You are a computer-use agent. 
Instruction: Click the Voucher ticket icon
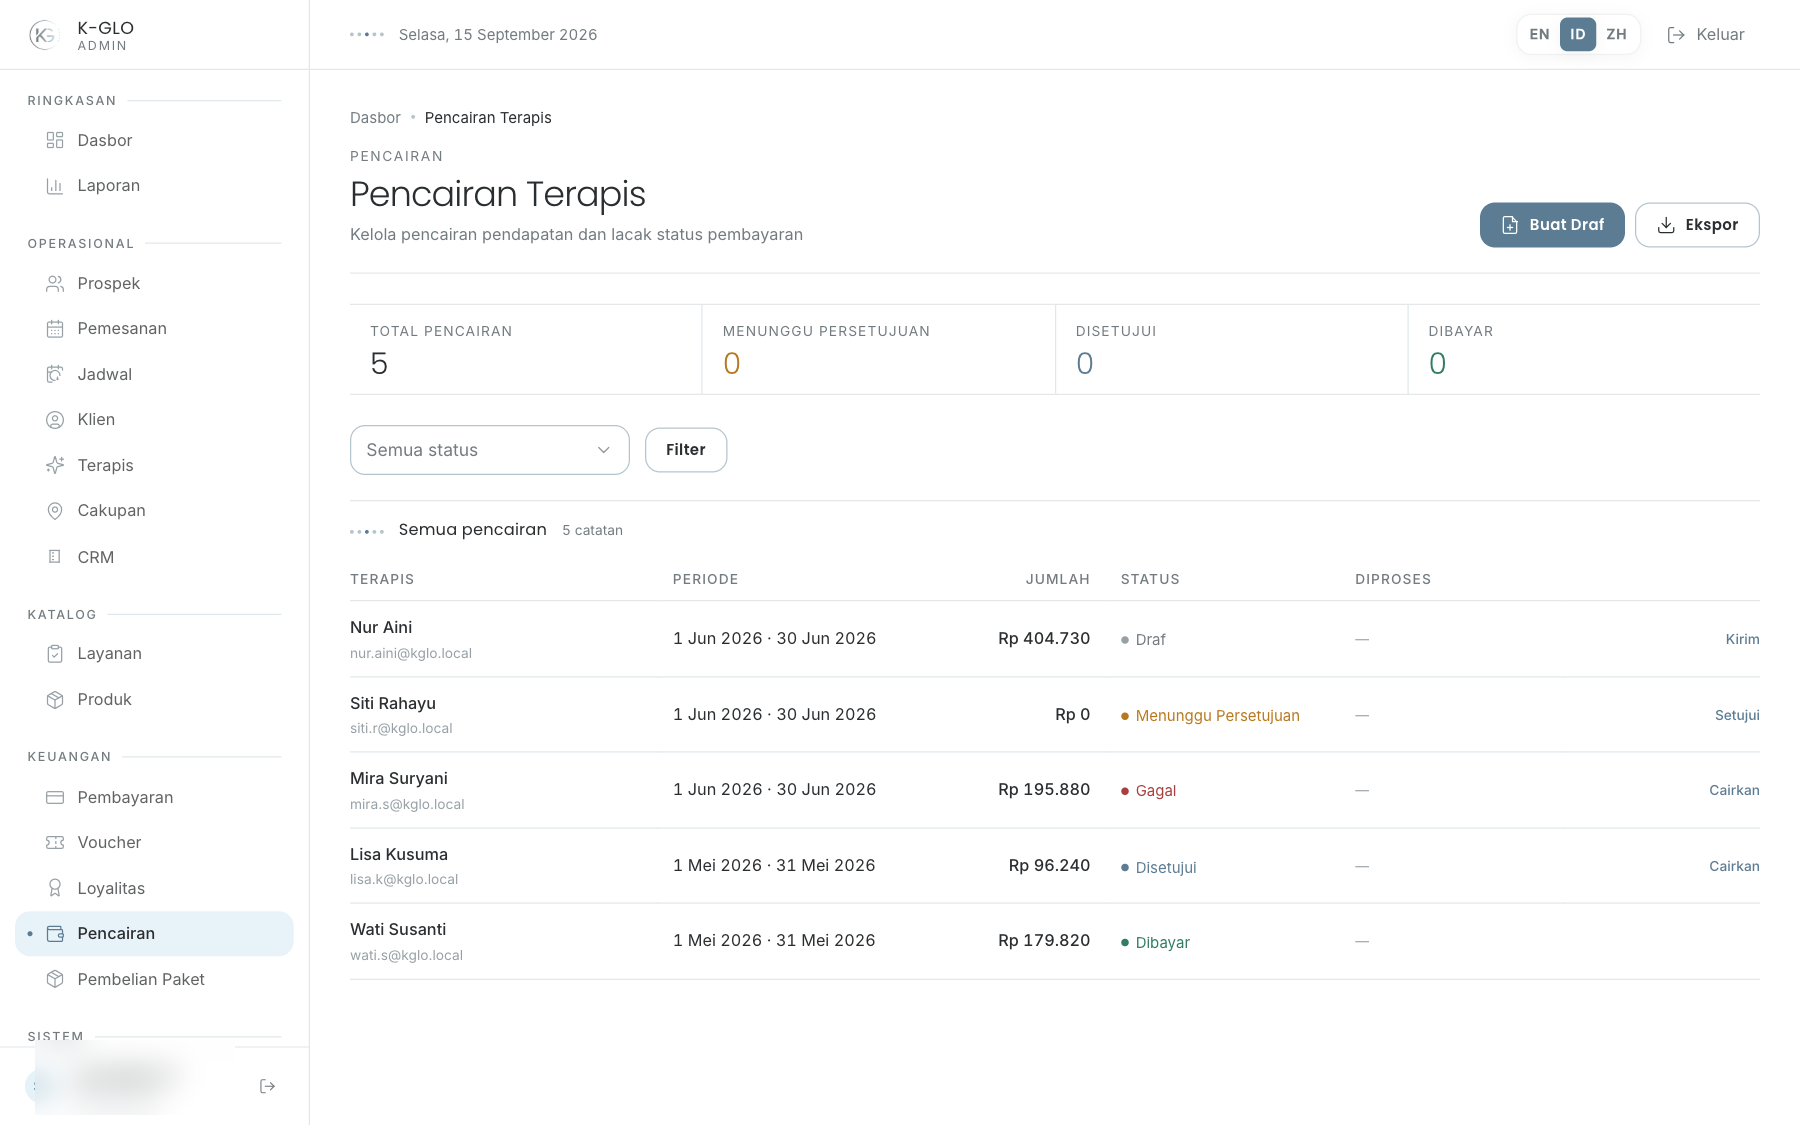coord(55,842)
